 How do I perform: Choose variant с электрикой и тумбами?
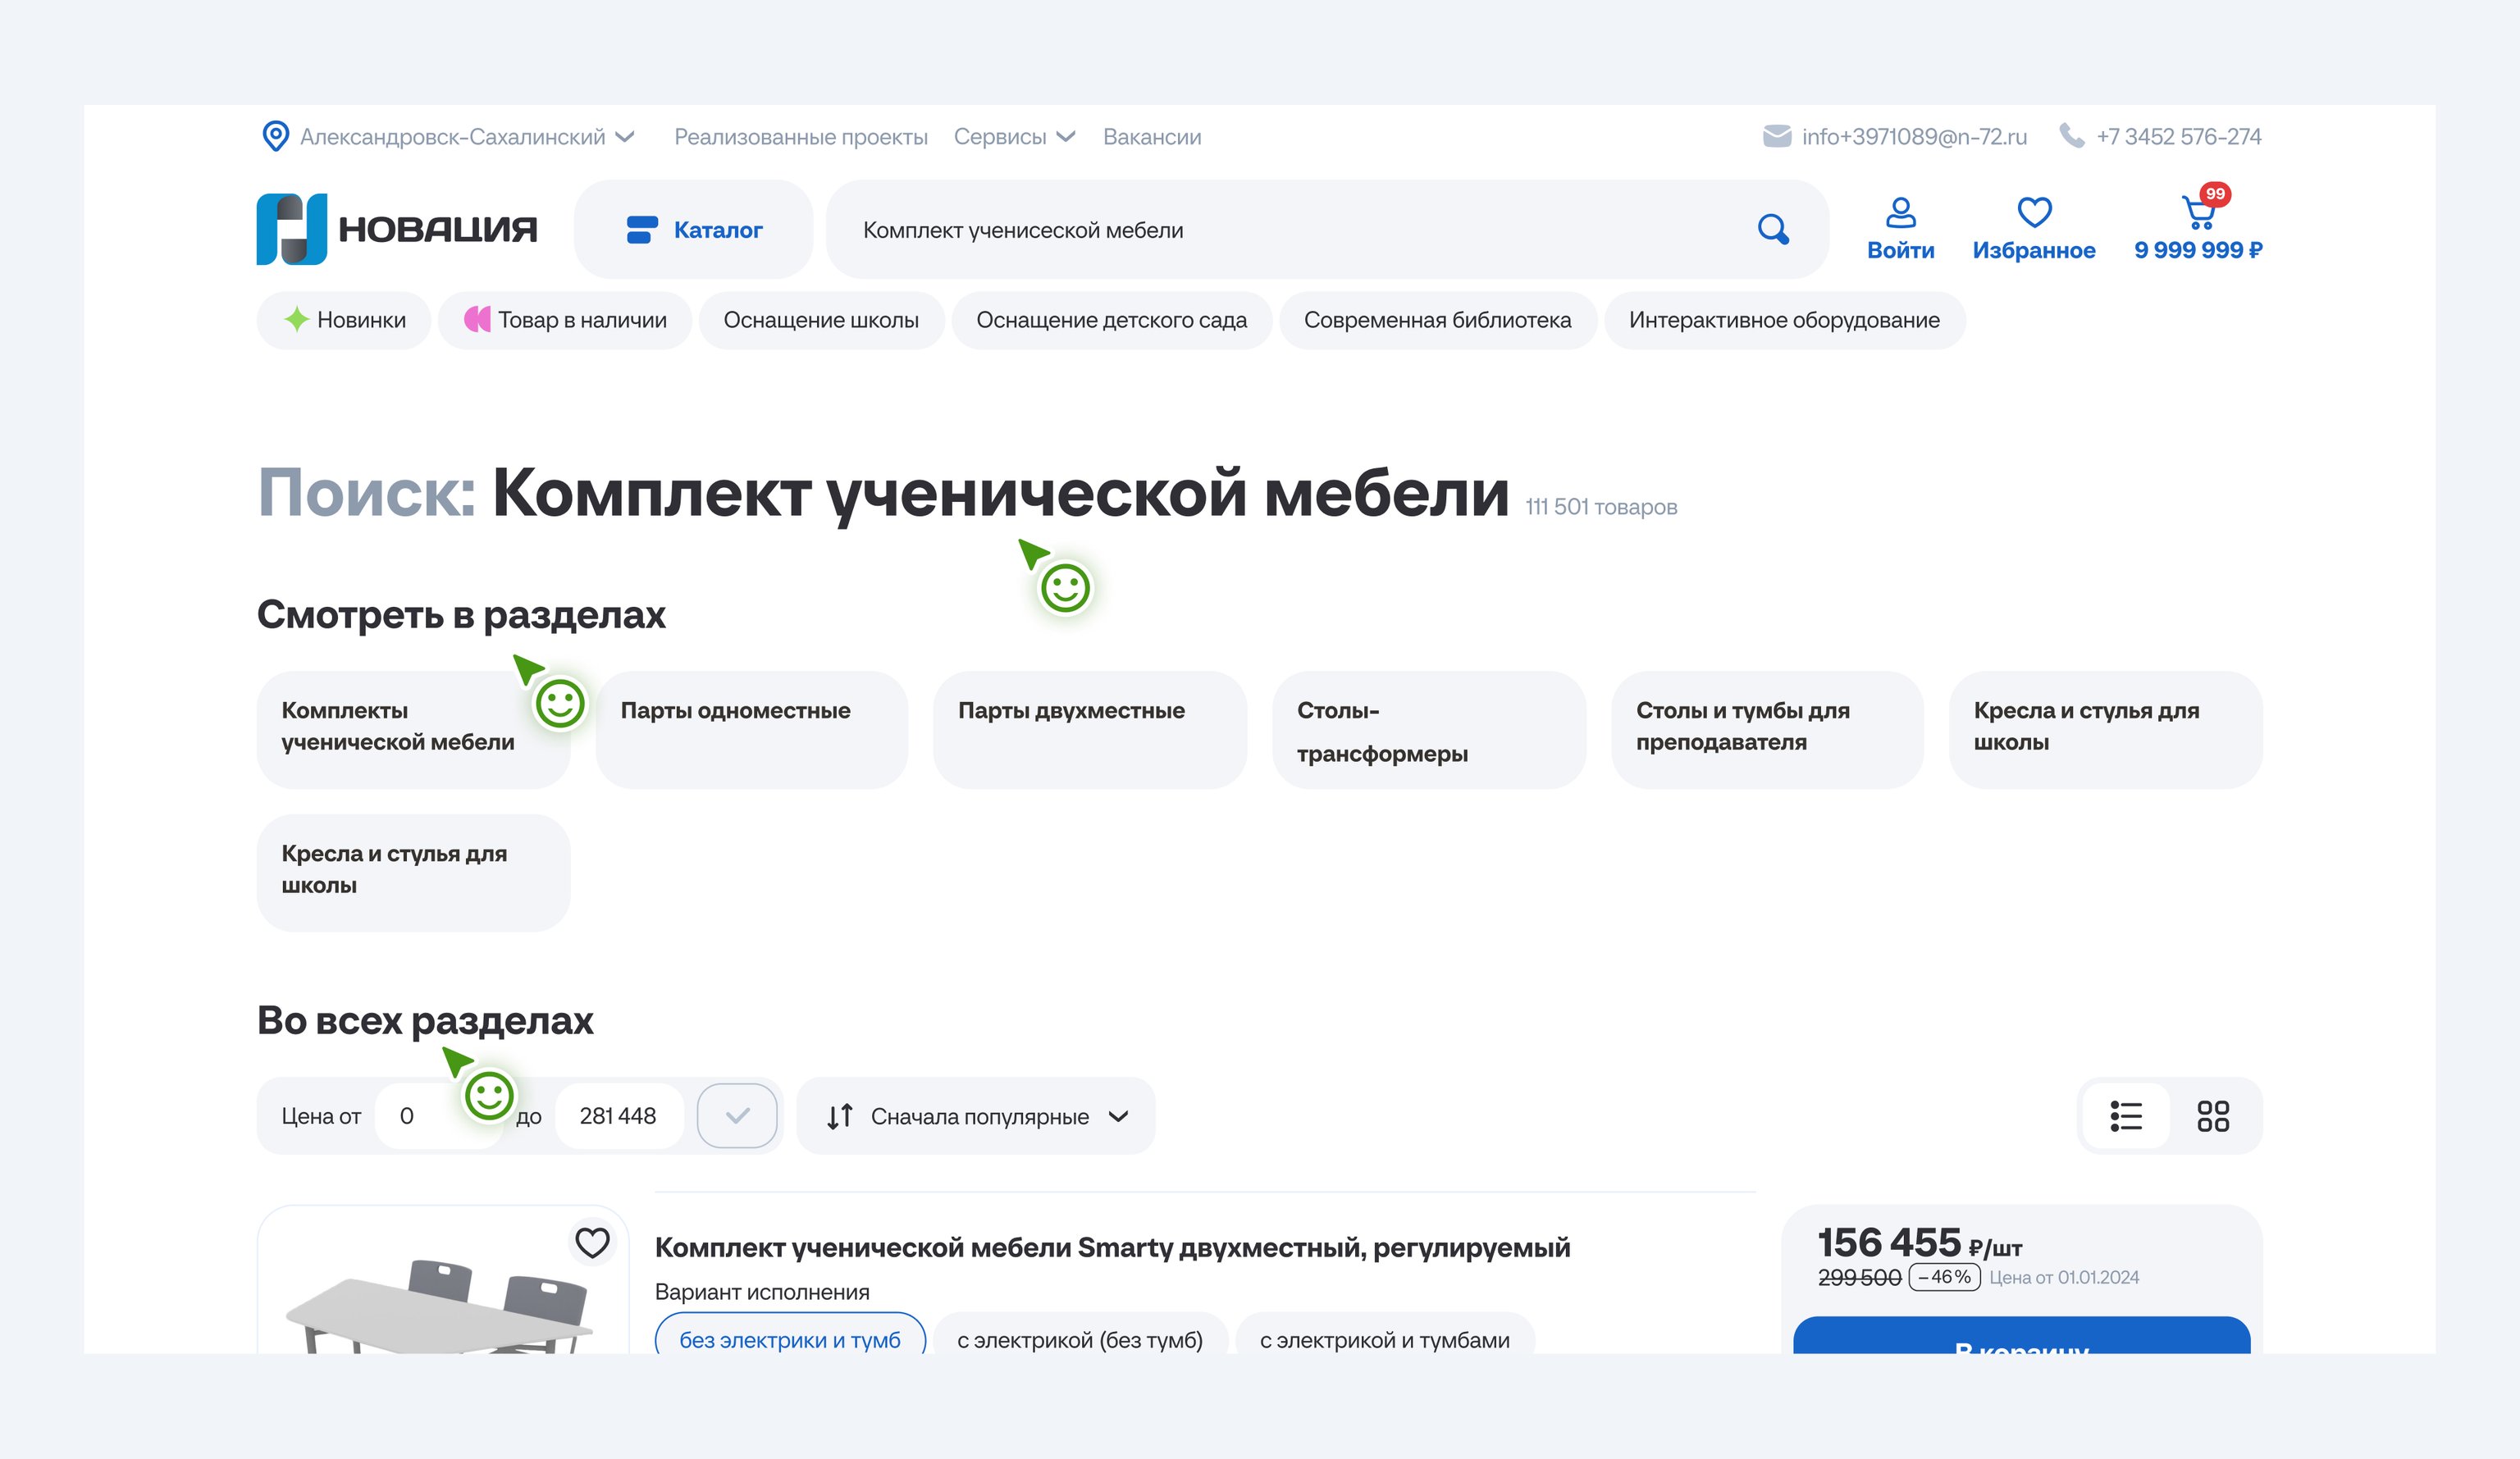pos(1384,1339)
